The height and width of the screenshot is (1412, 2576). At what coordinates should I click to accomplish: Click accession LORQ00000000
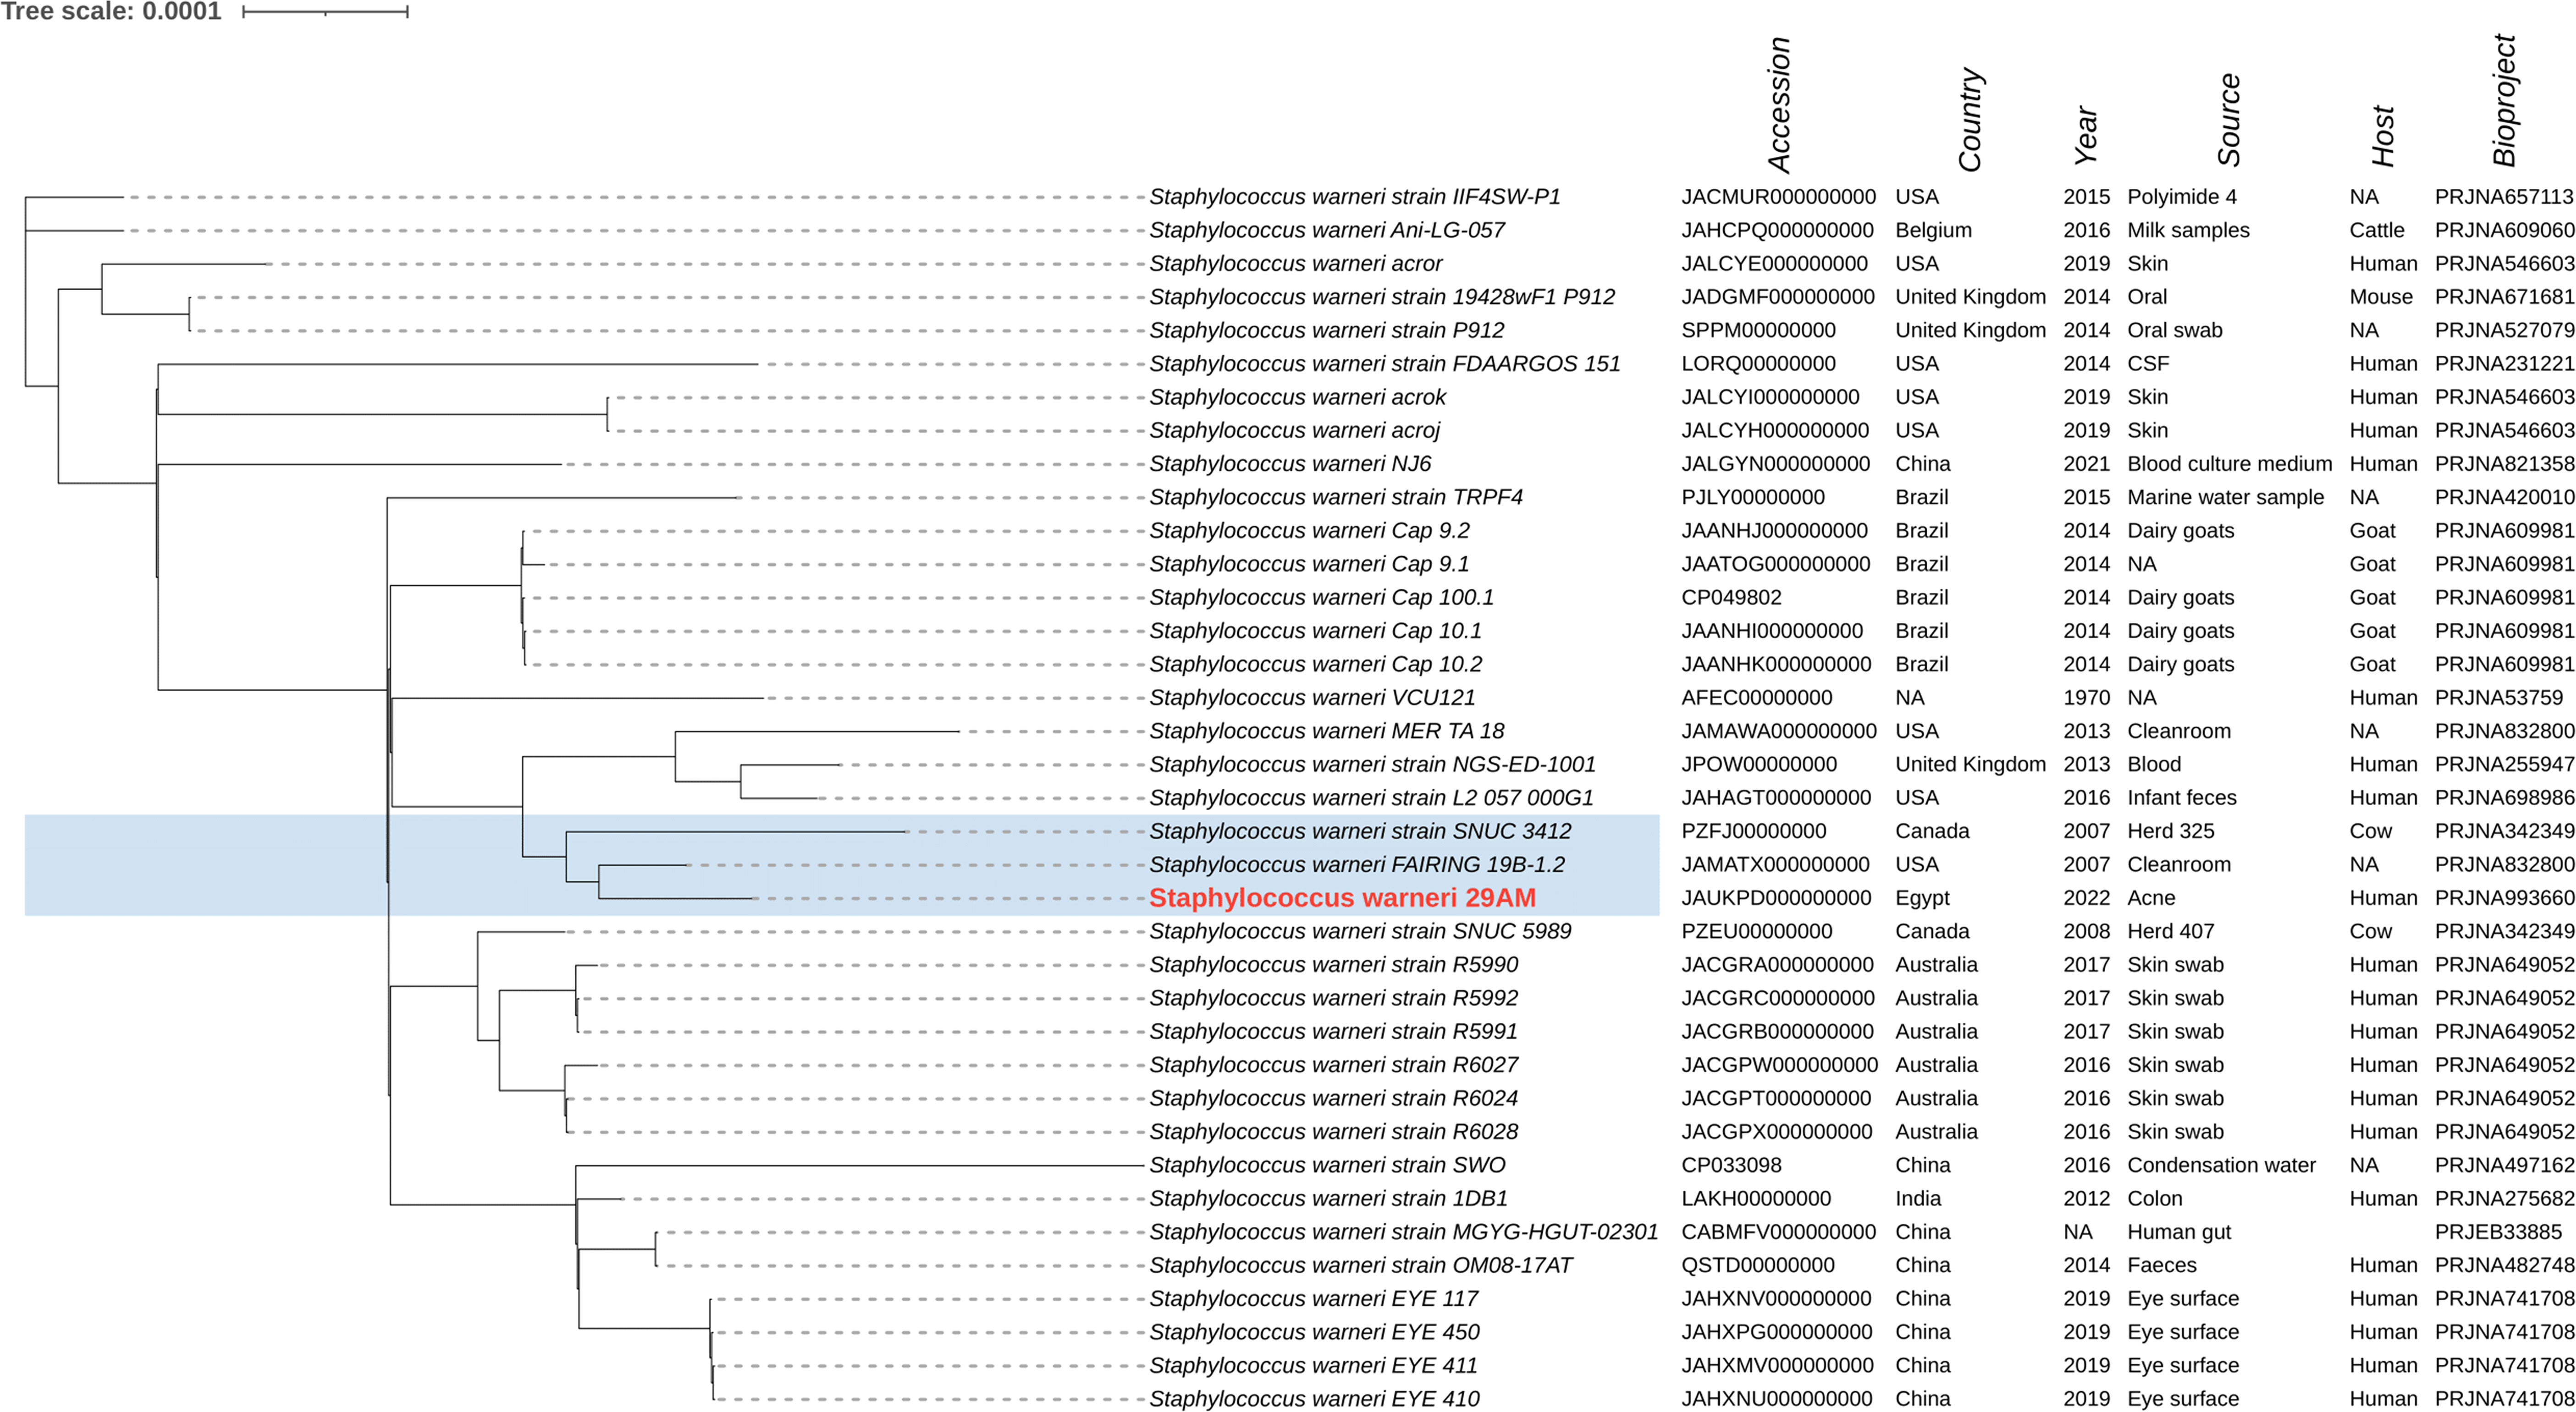[1758, 364]
